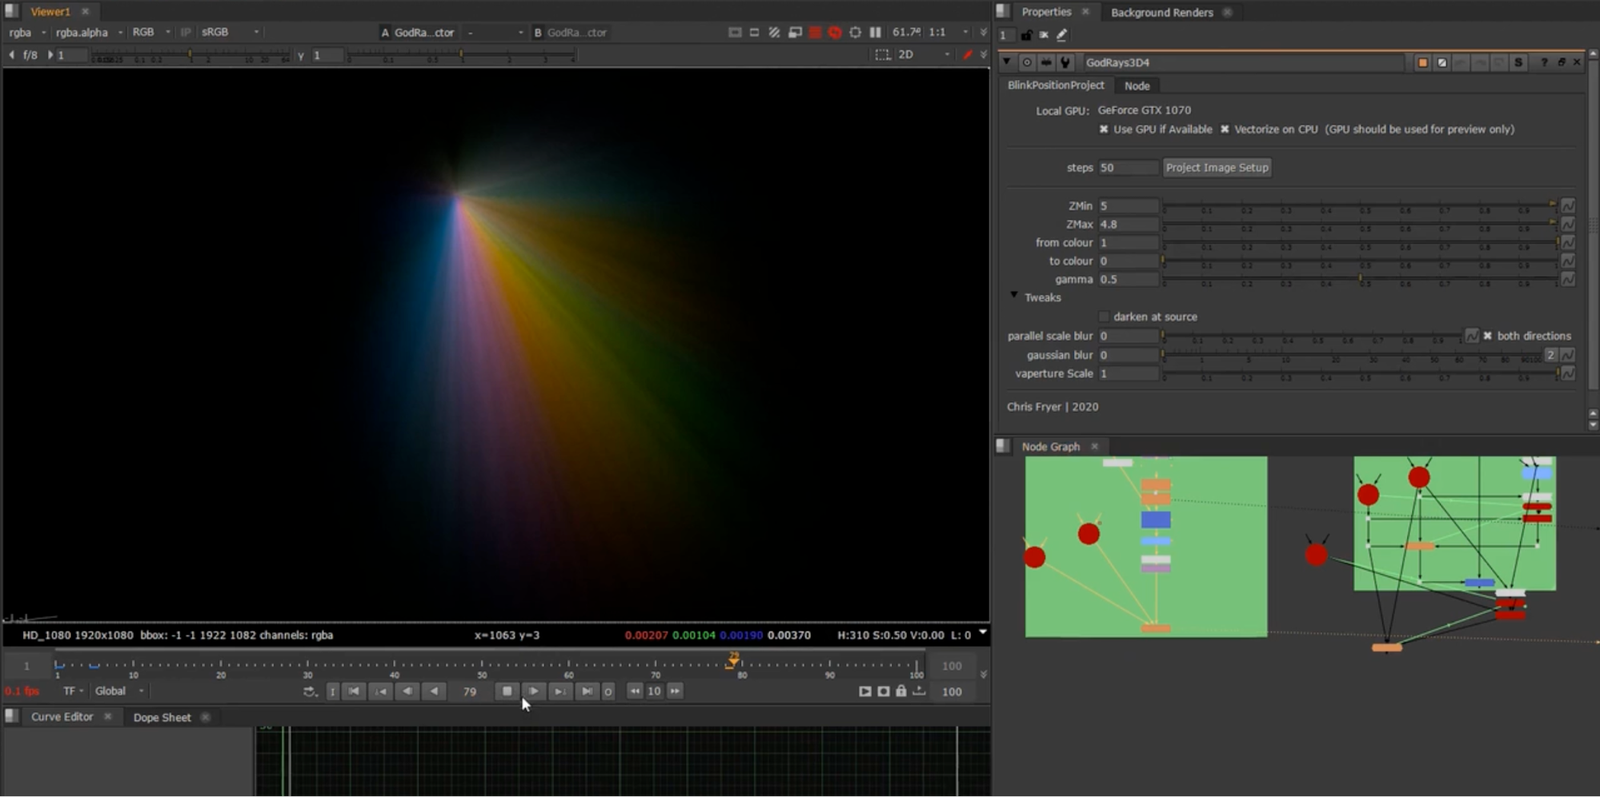This screenshot has height=797, width=1600.
Task: Play backward in the Viewer
Action: pos(434,691)
